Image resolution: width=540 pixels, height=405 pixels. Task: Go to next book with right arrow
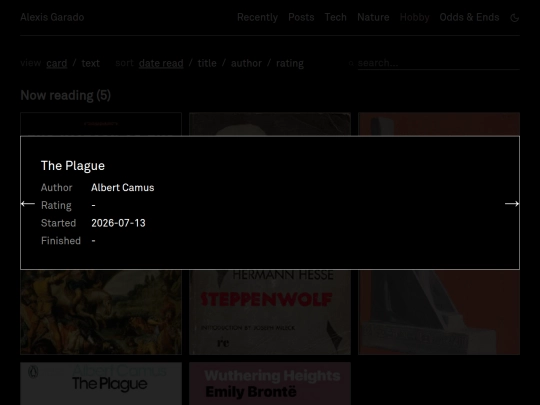point(512,204)
